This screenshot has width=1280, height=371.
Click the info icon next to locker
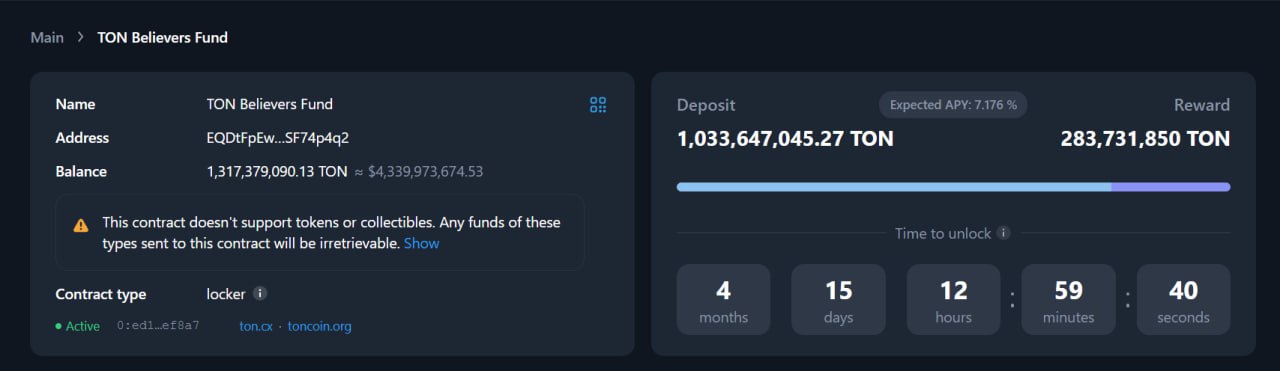click(260, 294)
